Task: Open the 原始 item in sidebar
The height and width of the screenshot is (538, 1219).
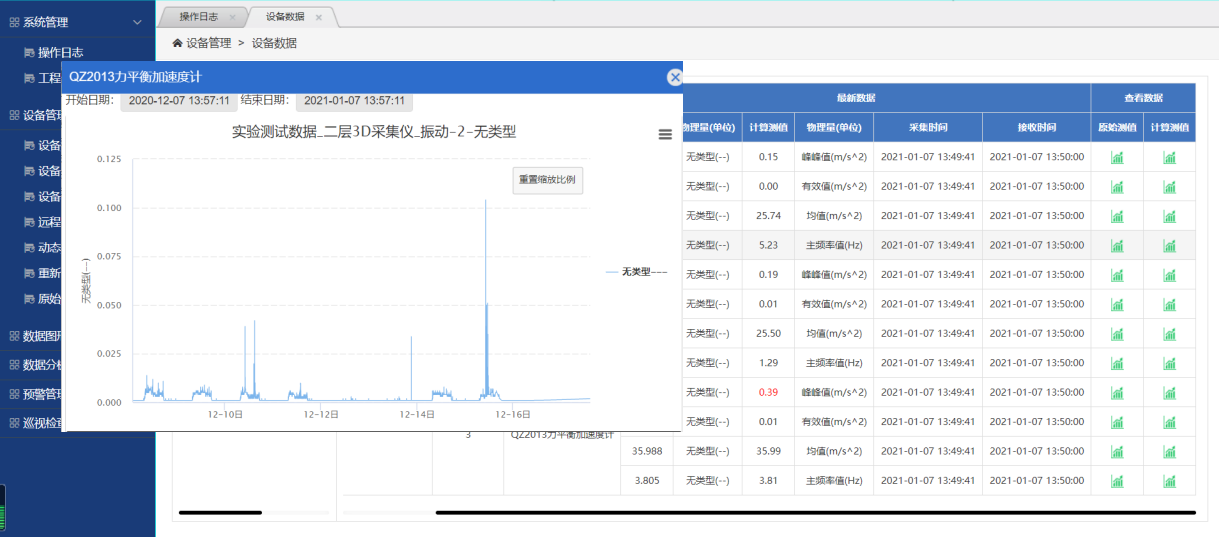Action: tap(42, 298)
